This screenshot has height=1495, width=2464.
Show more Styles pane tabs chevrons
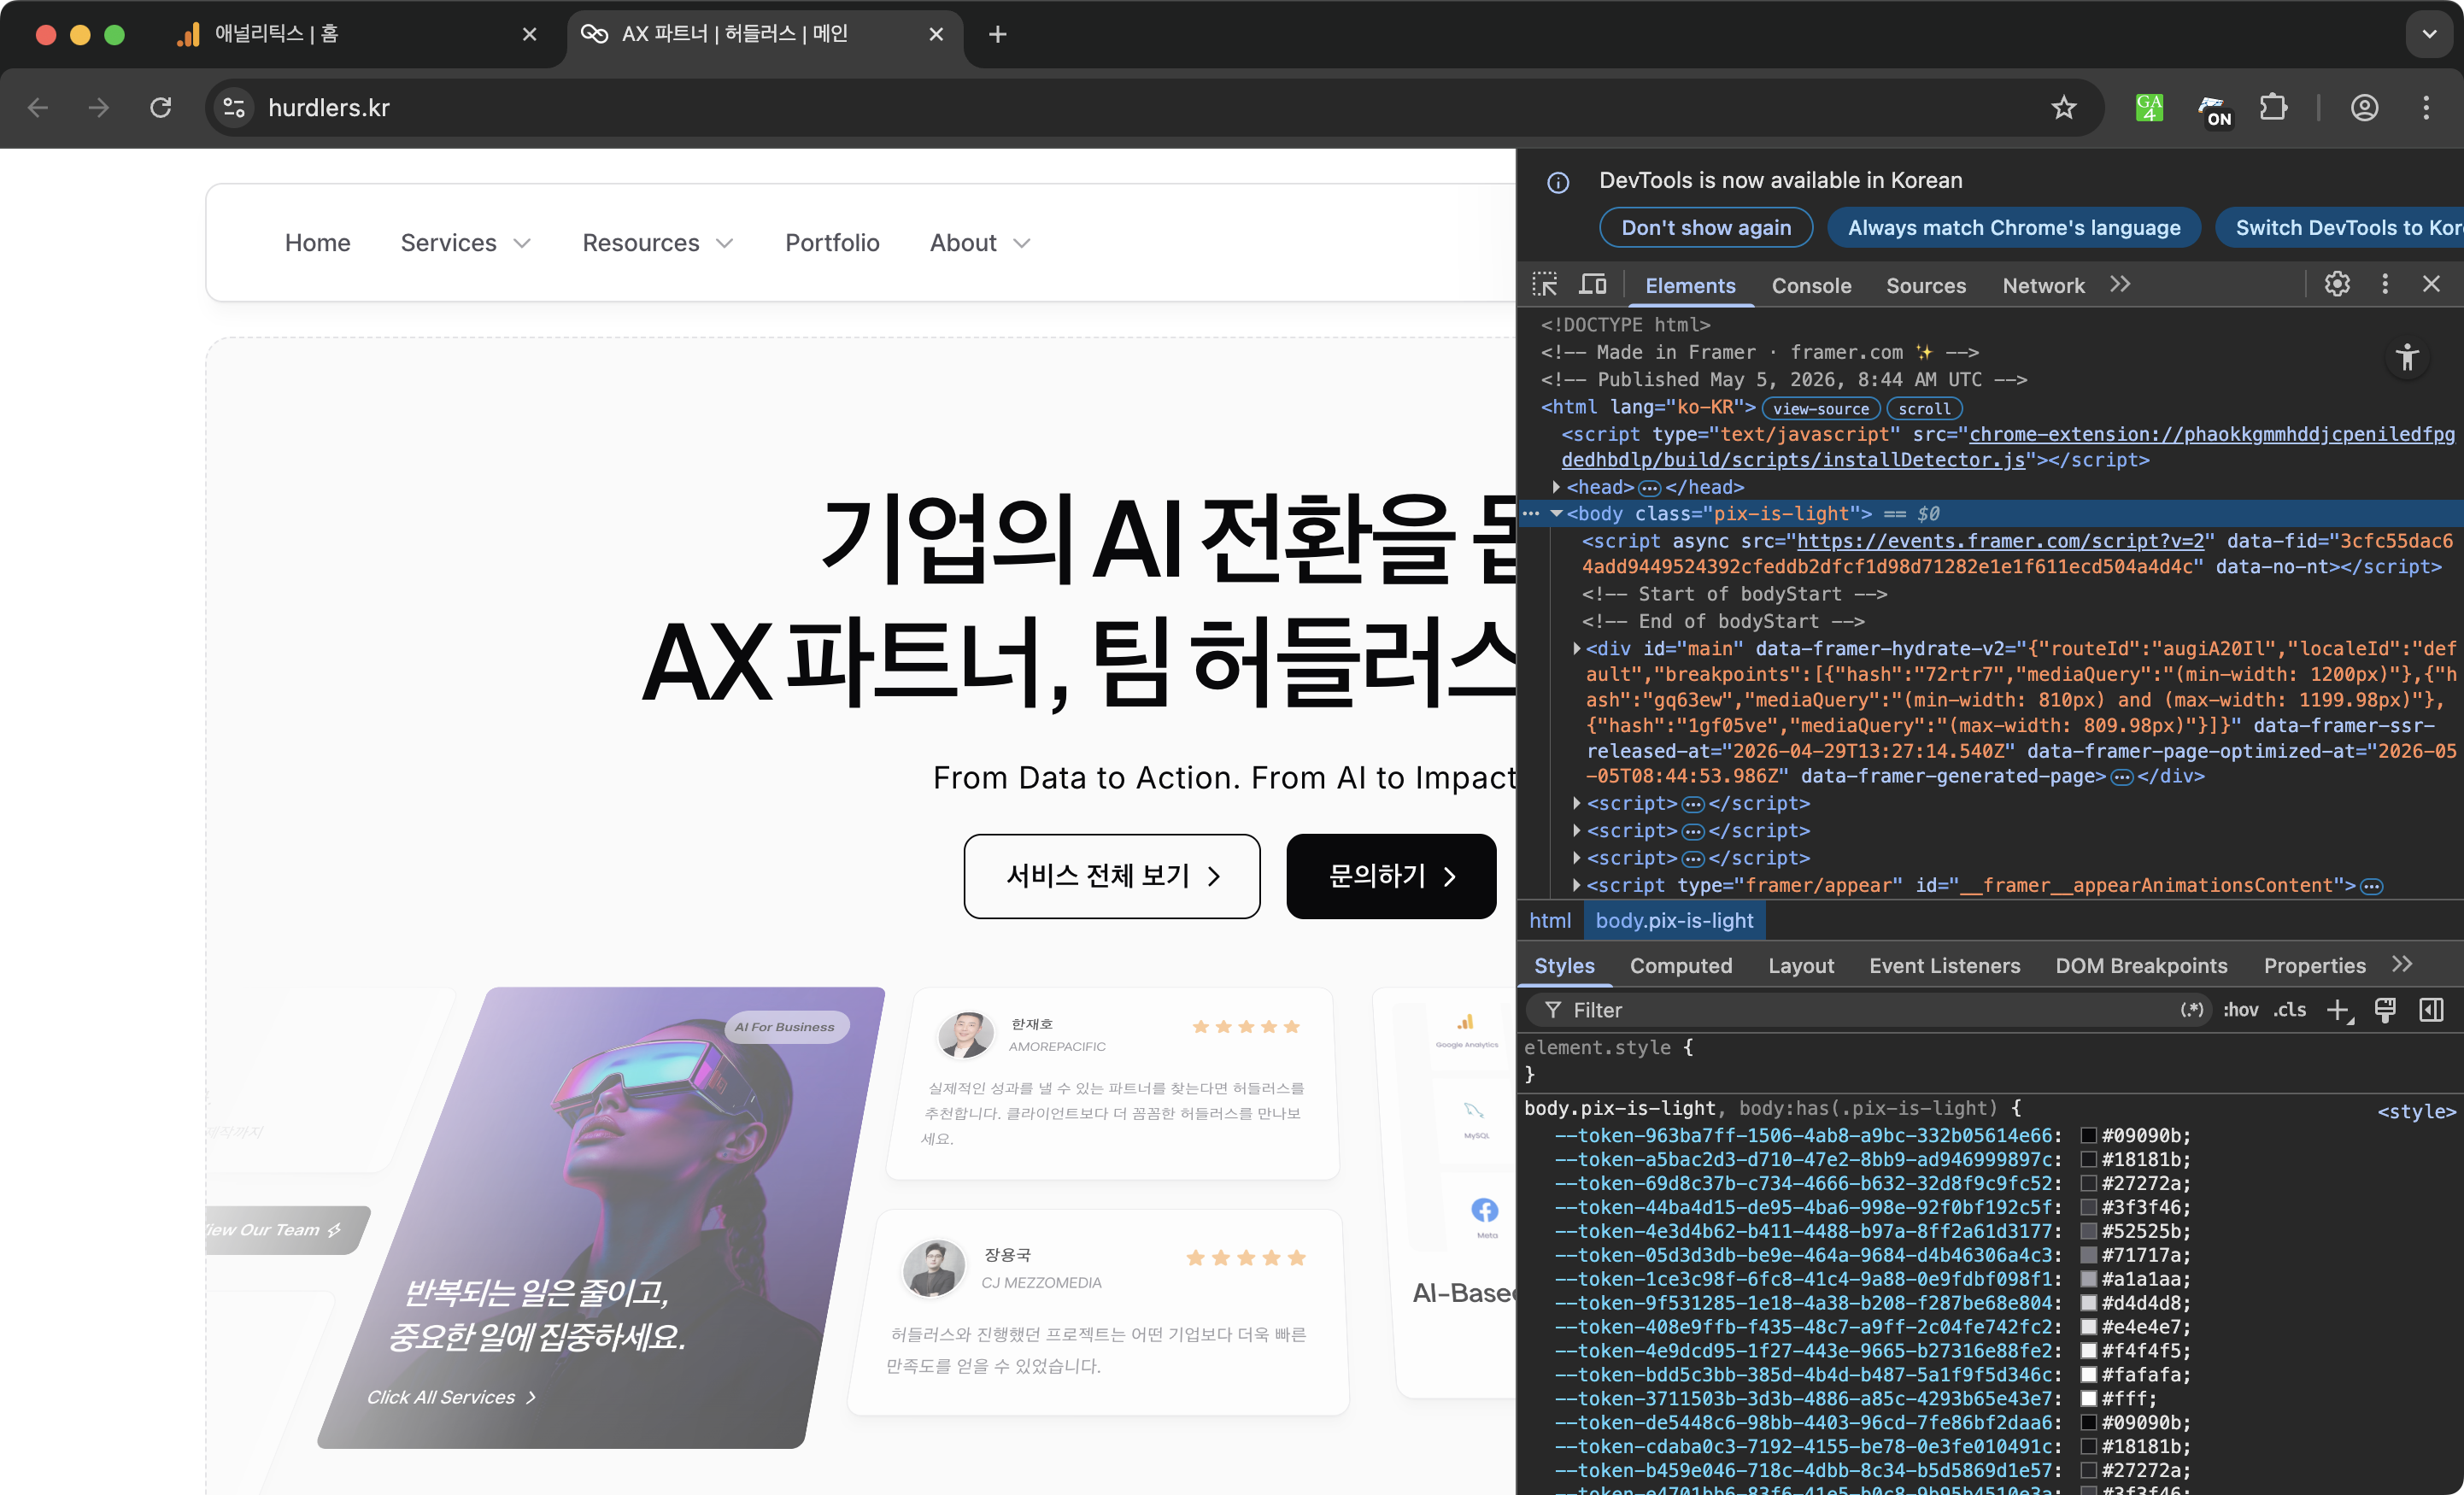pos(2402,964)
